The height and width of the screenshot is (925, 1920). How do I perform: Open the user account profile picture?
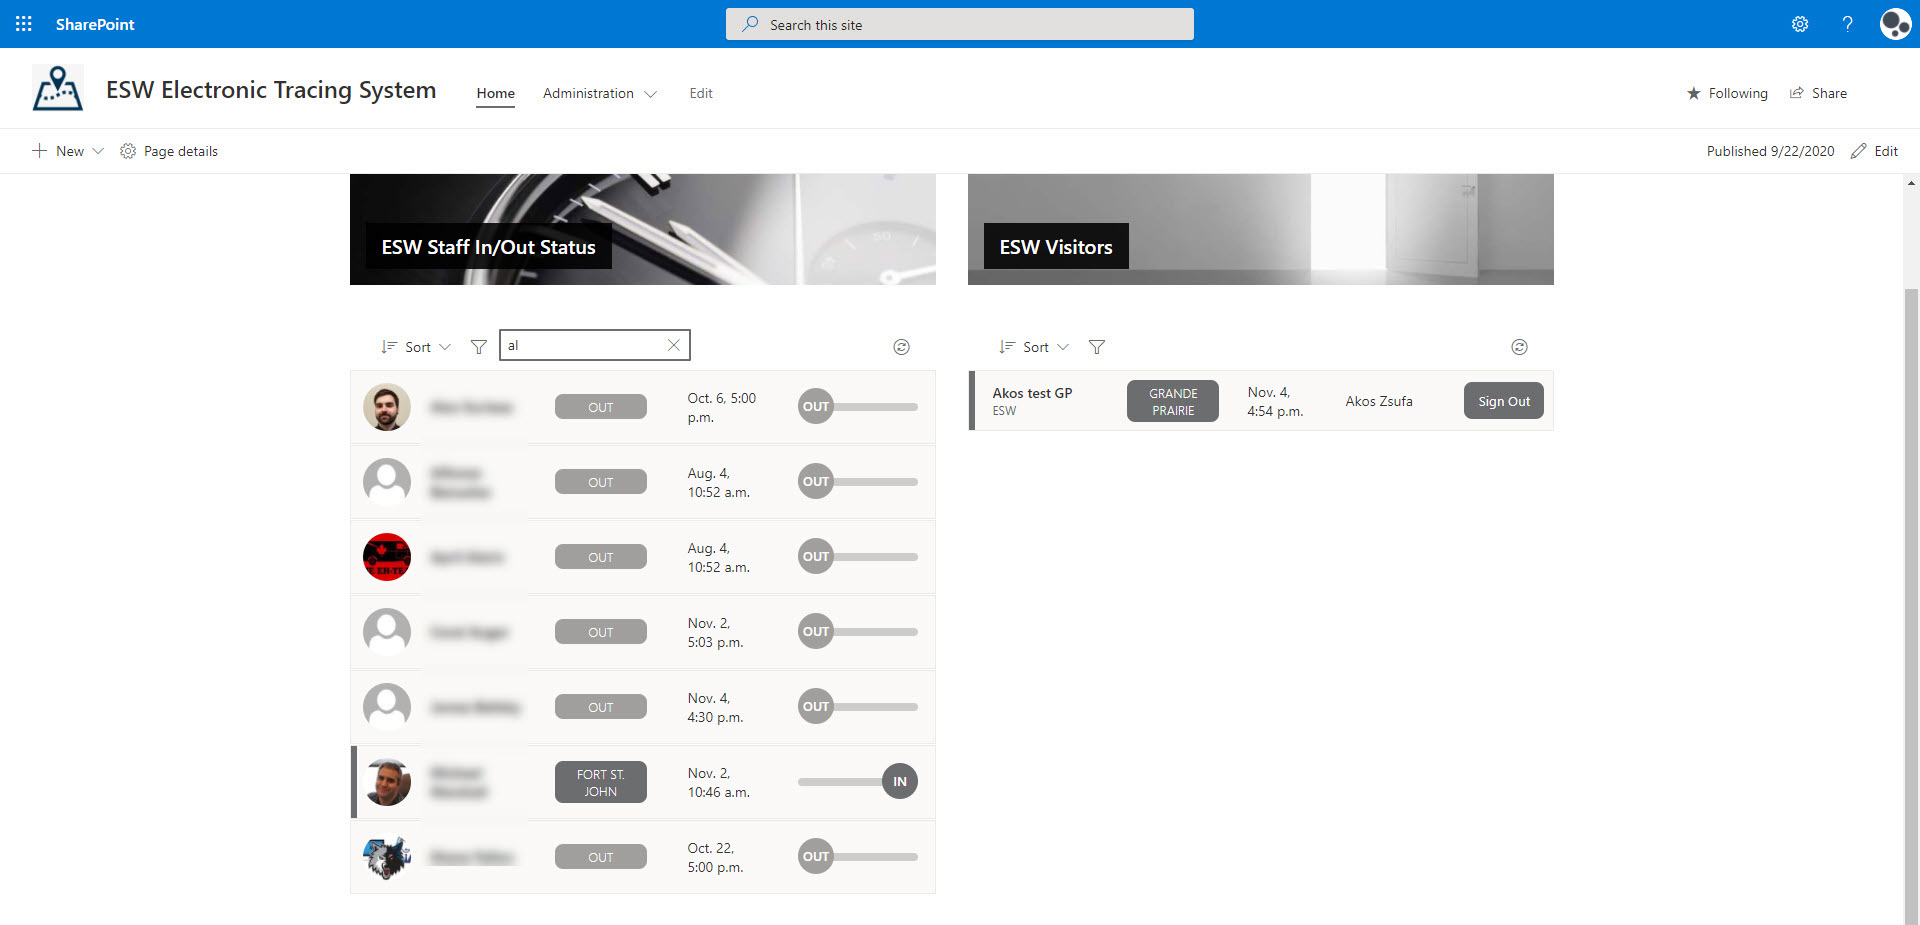[1894, 24]
